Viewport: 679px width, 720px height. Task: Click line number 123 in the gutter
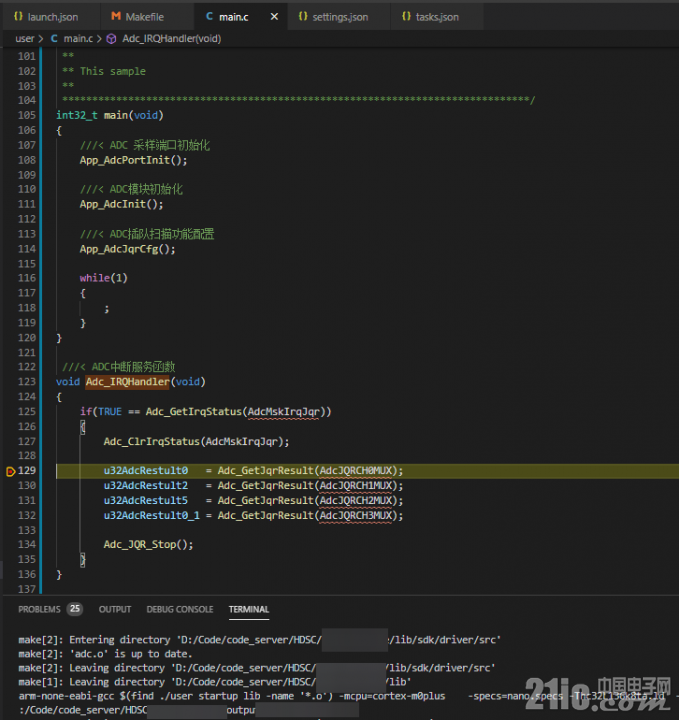(x=27, y=382)
